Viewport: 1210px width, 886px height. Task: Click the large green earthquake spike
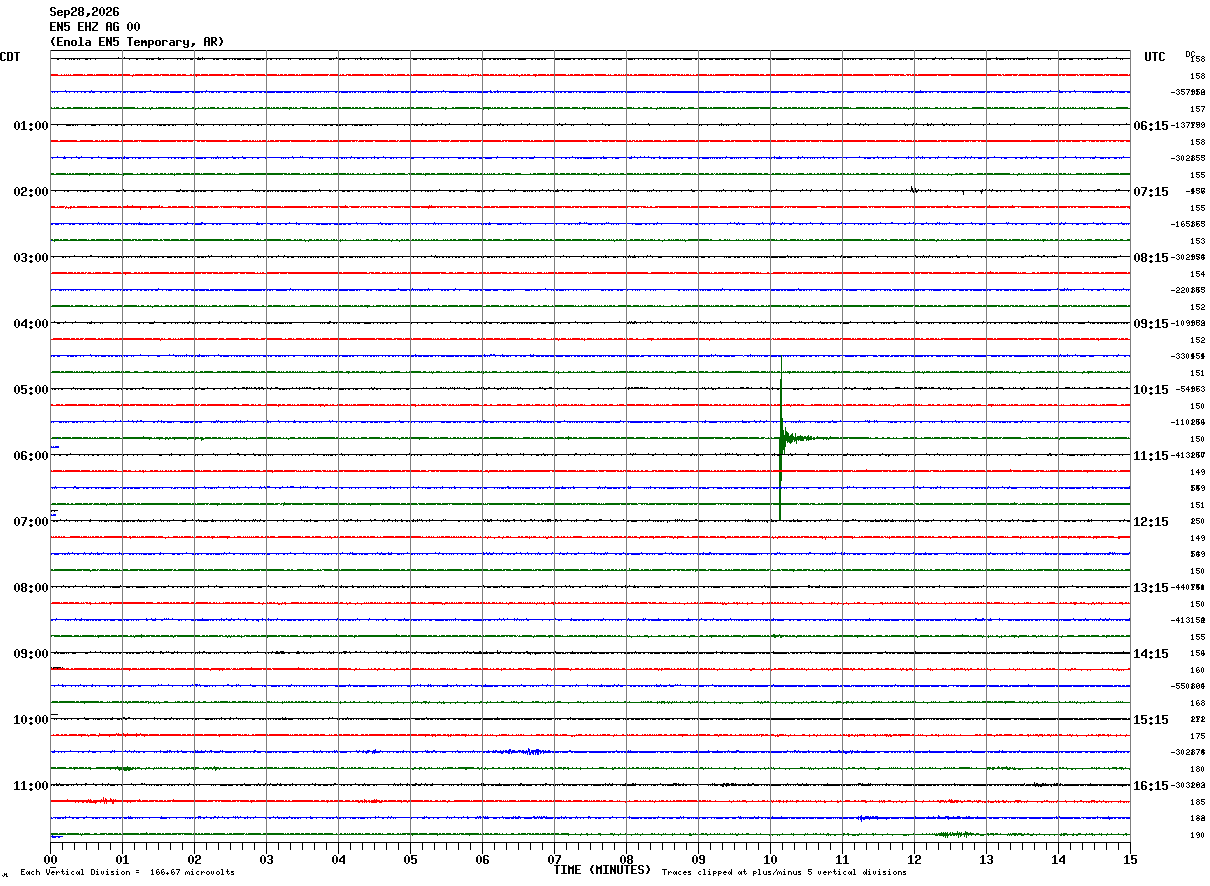click(x=780, y=438)
